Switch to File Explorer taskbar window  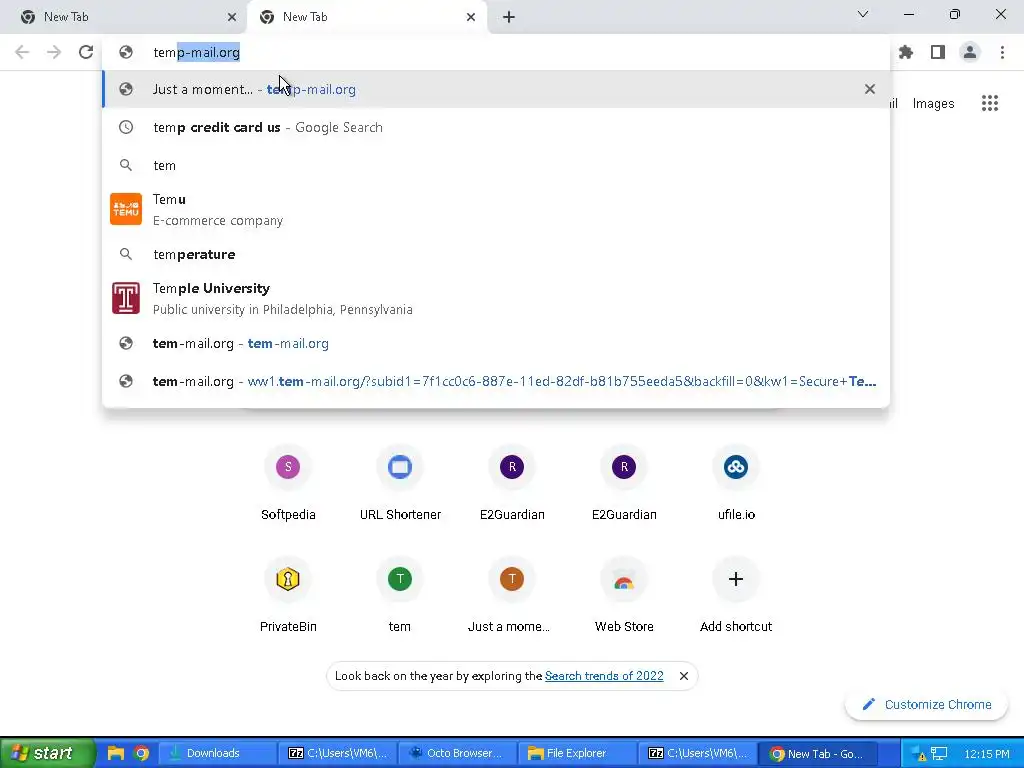pos(577,753)
